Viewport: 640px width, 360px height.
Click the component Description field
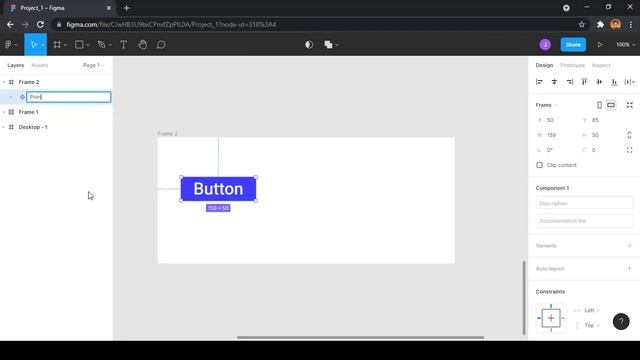click(584, 203)
